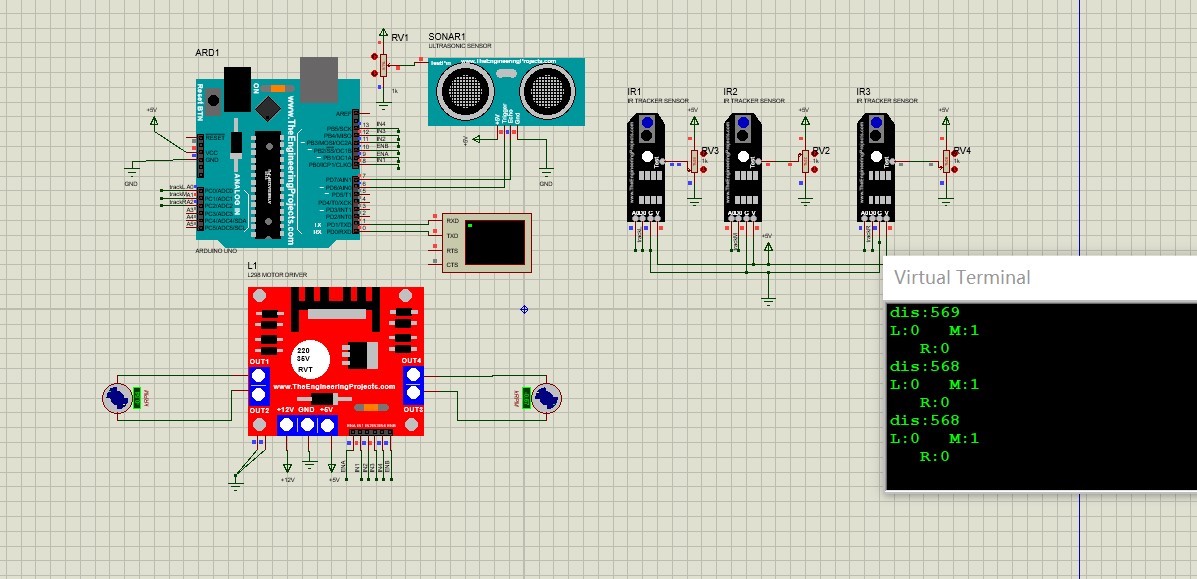Viewport: 1197px width, 579px height.
Task: Click the USB port on the Arduino board
Action: pyautogui.click(x=318, y=79)
